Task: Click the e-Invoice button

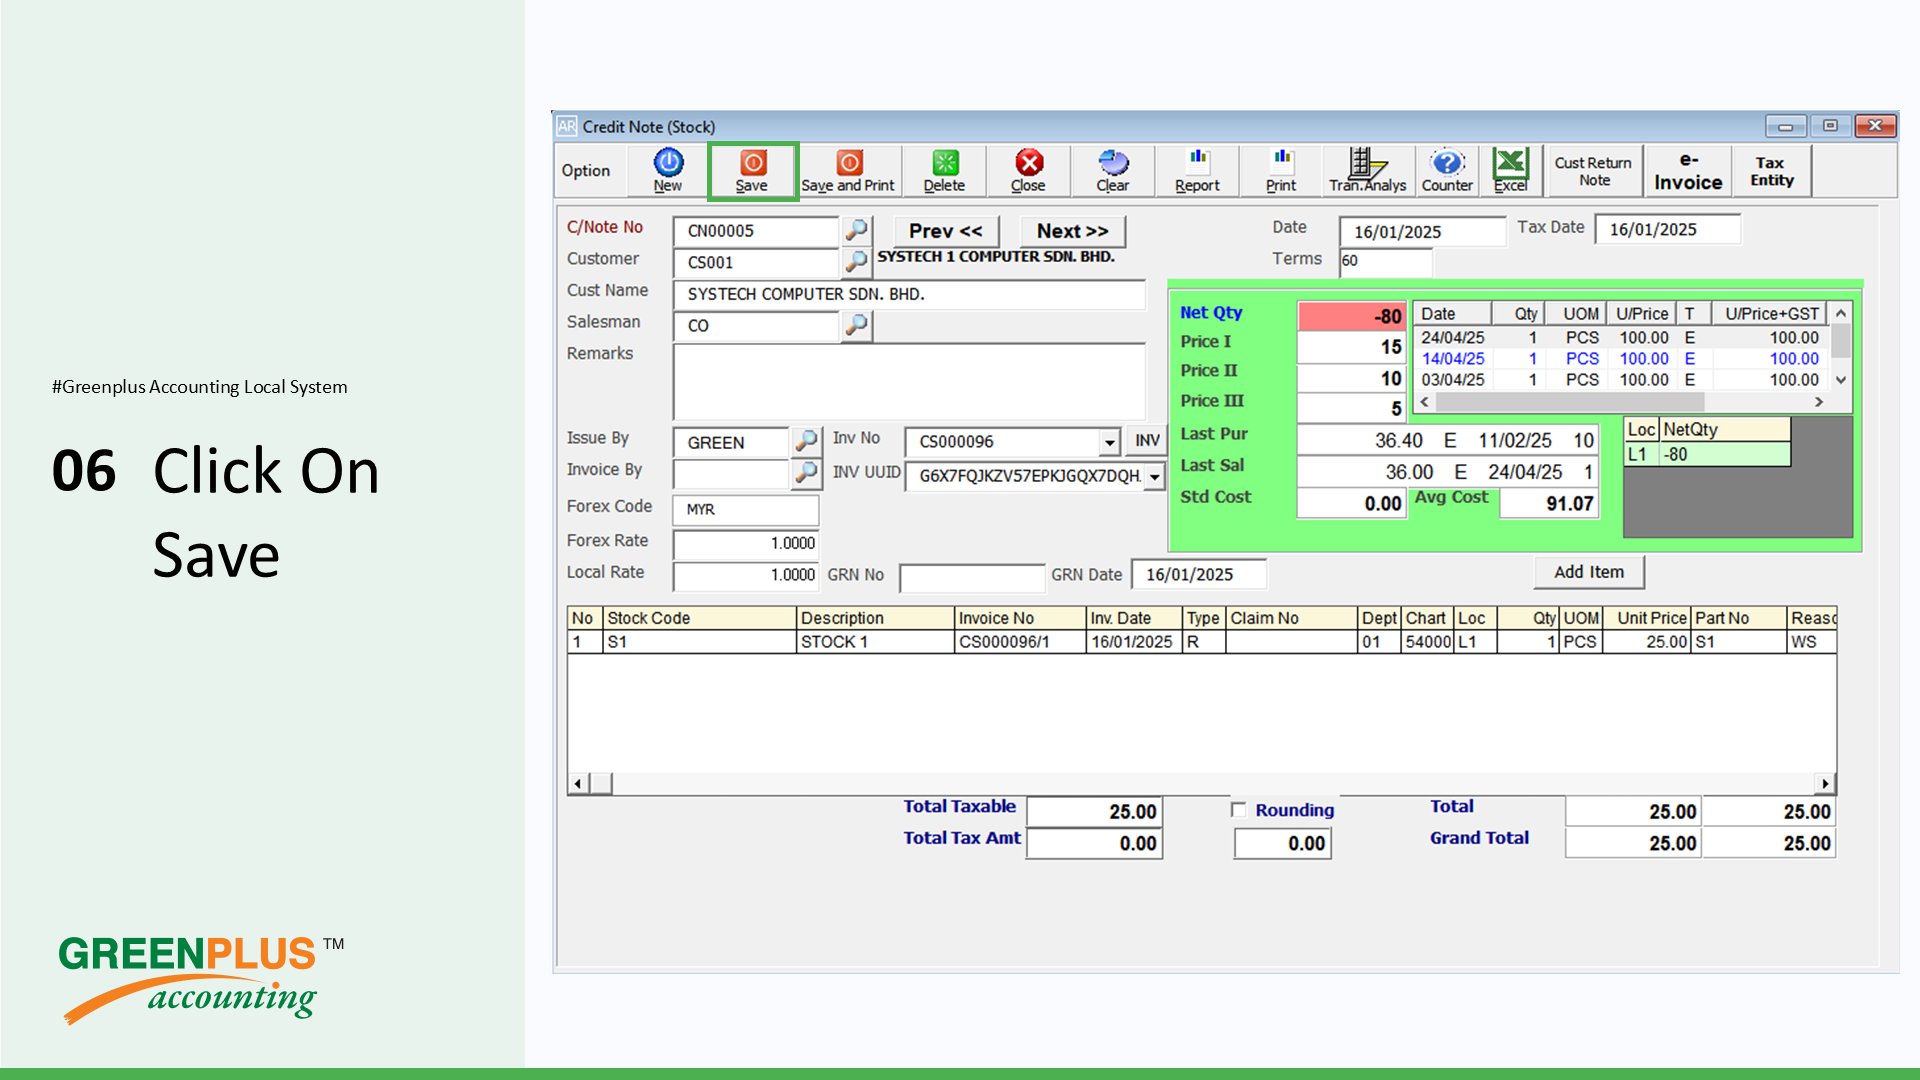Action: (x=1688, y=171)
